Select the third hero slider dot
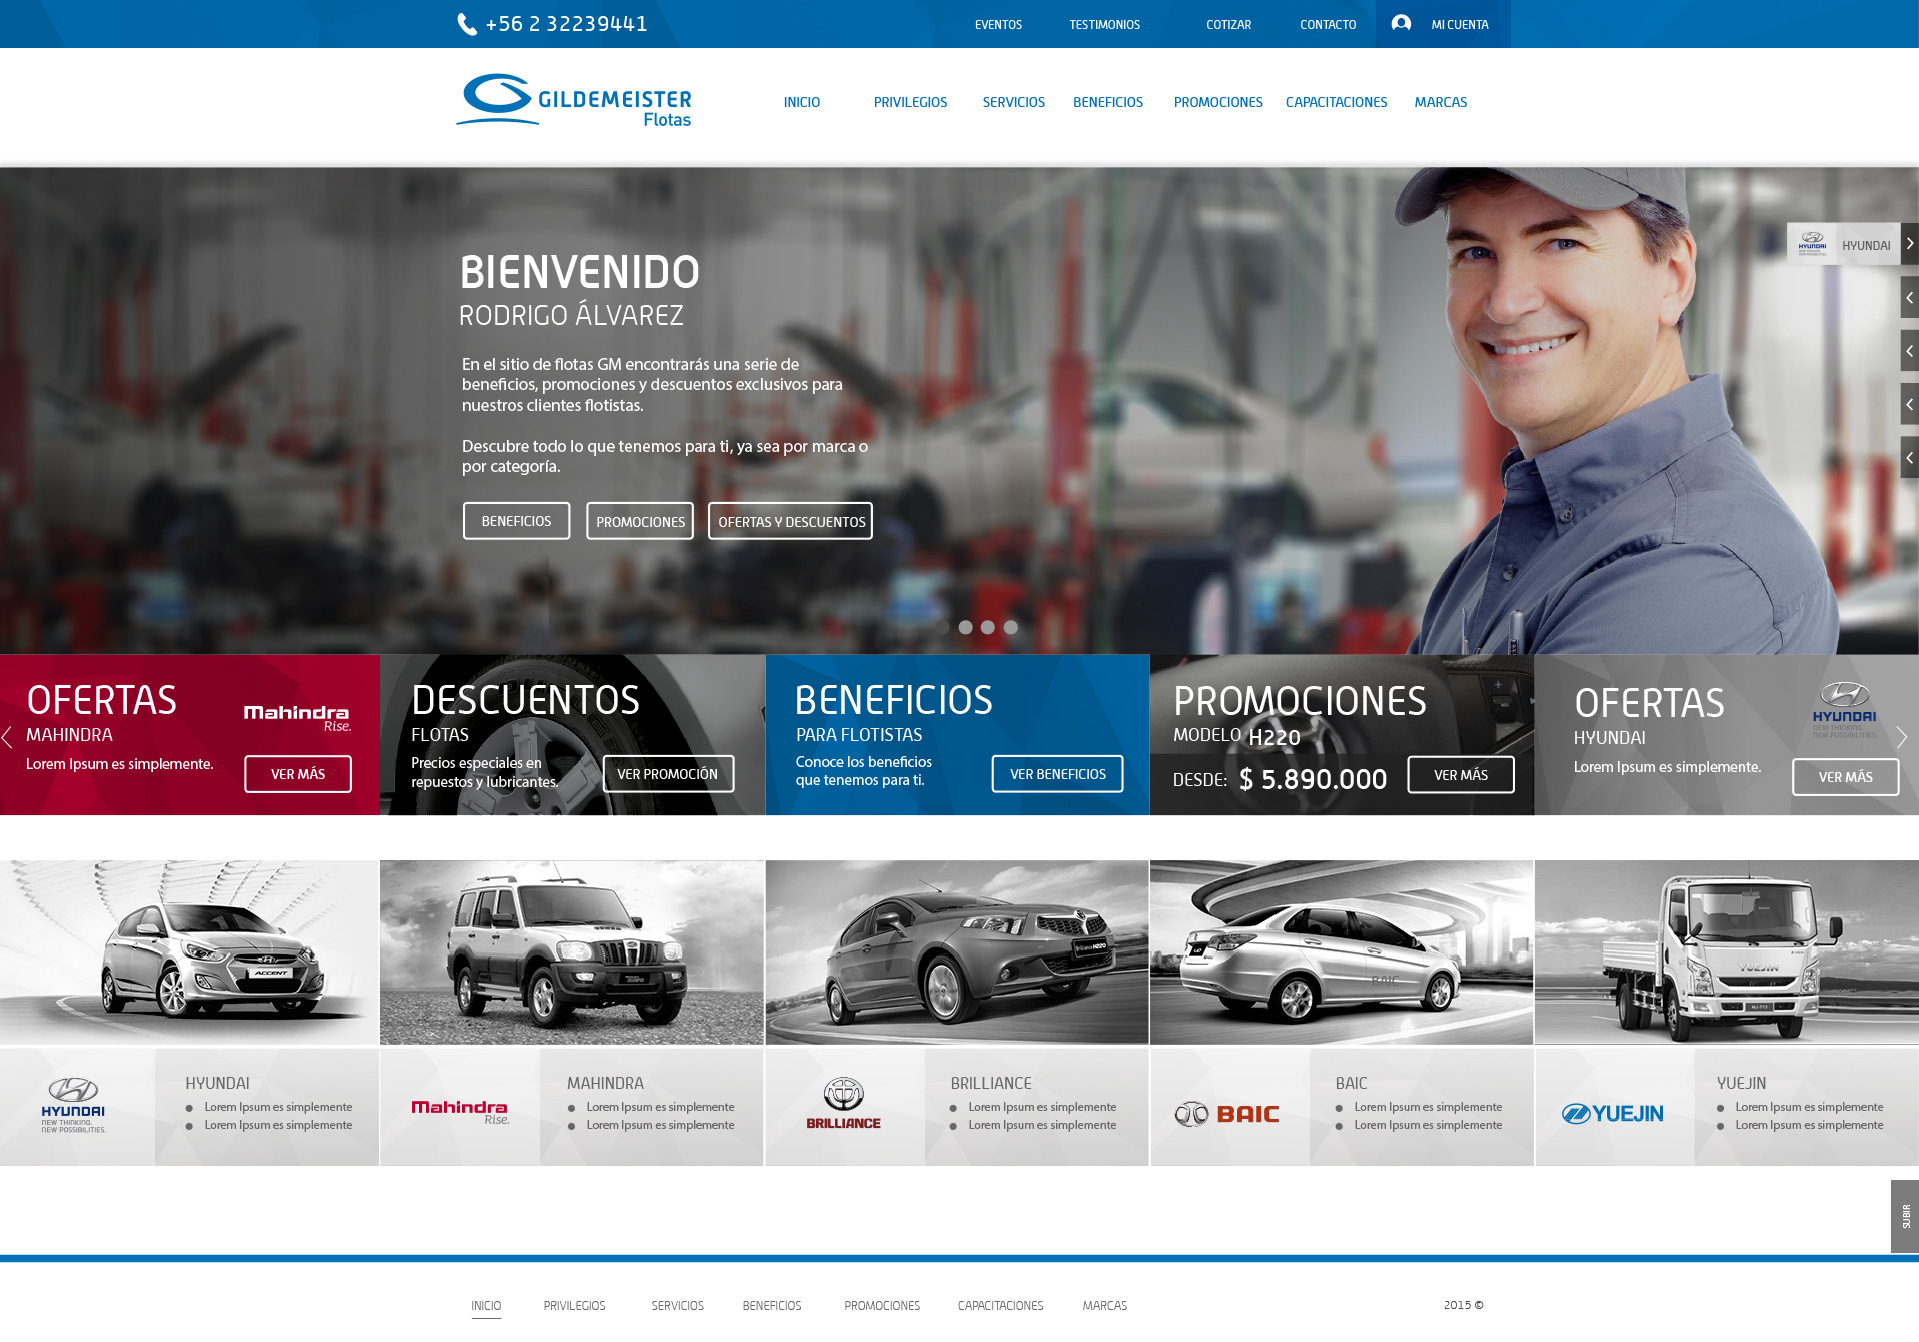Screen dimensions: 1919x1342 (x=988, y=627)
